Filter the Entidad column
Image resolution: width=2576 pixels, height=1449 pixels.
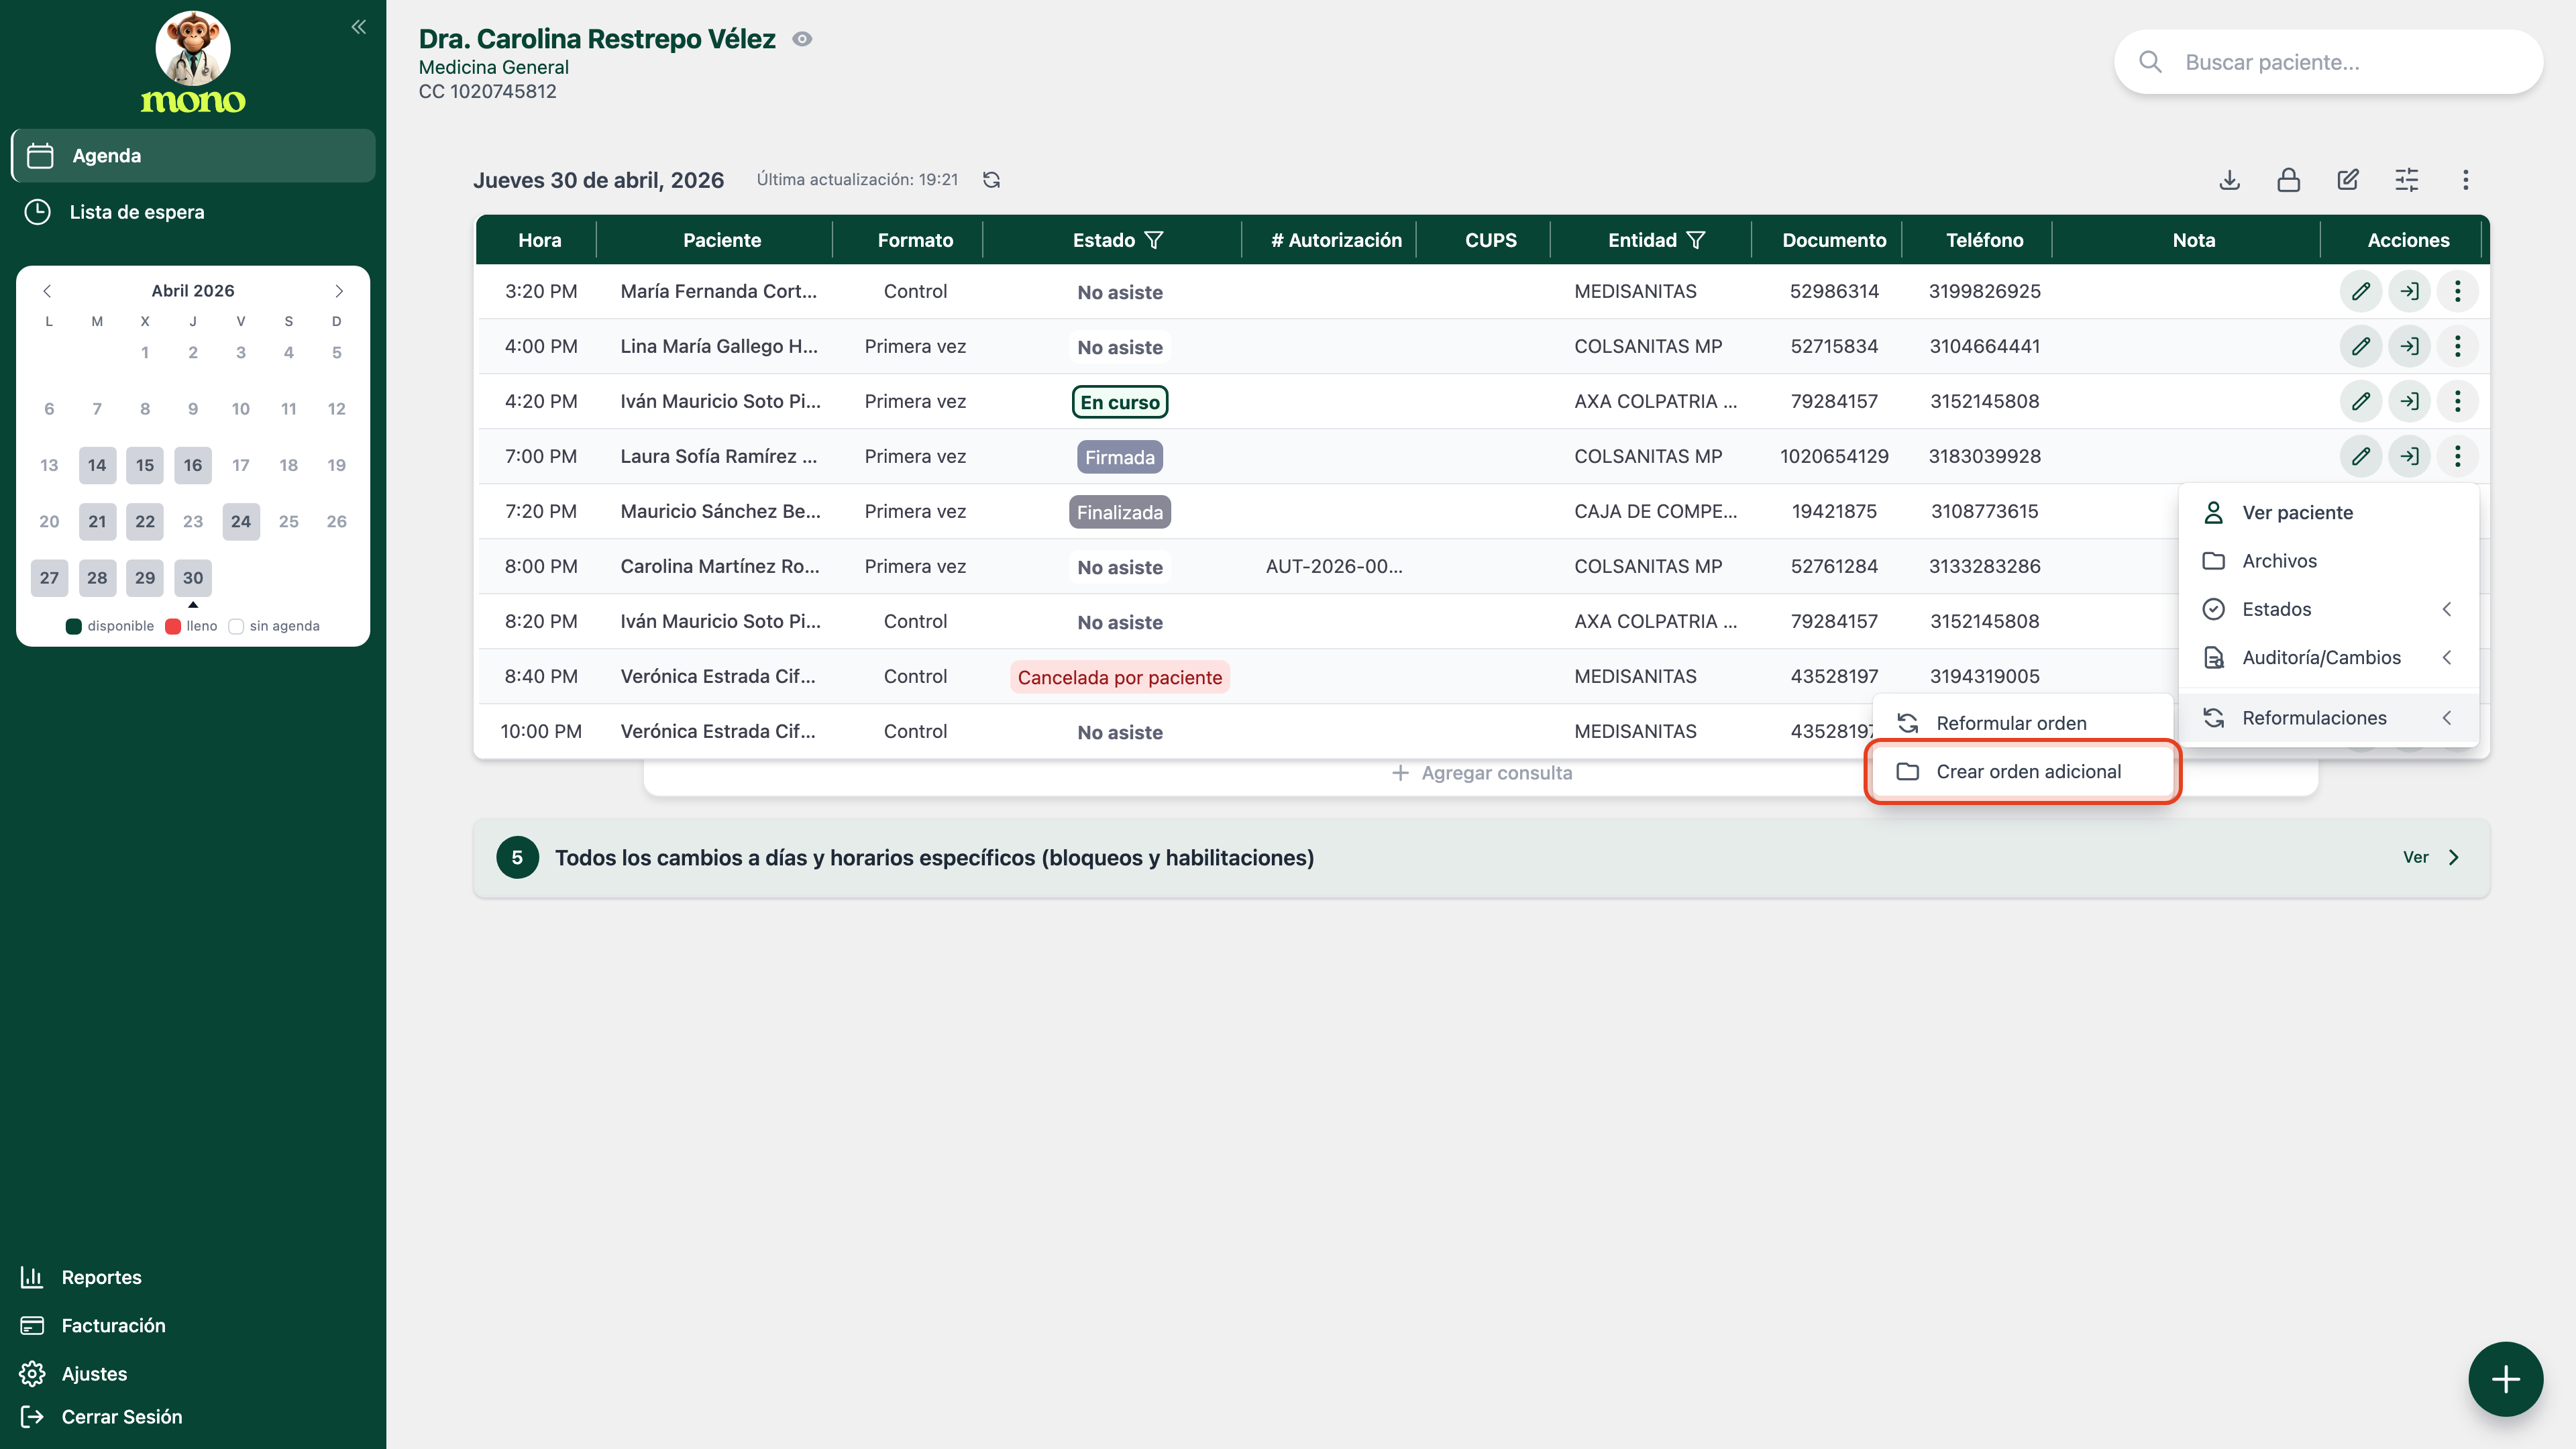(1696, 240)
